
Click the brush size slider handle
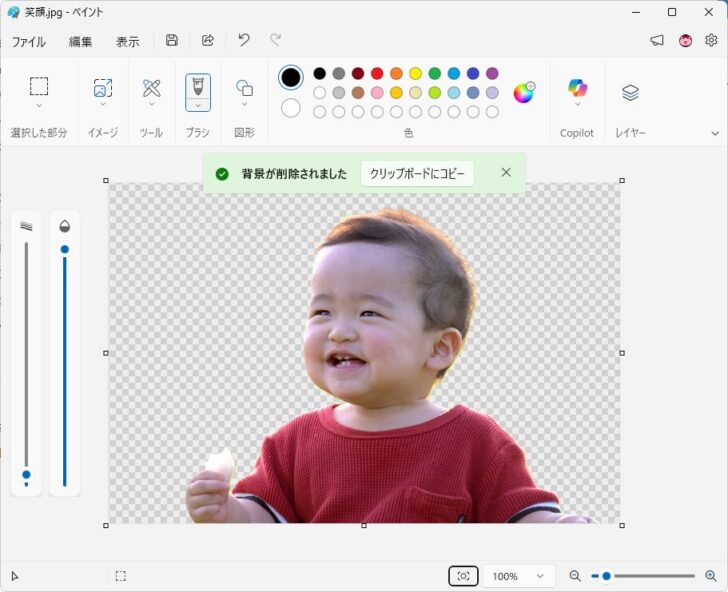pos(26,475)
